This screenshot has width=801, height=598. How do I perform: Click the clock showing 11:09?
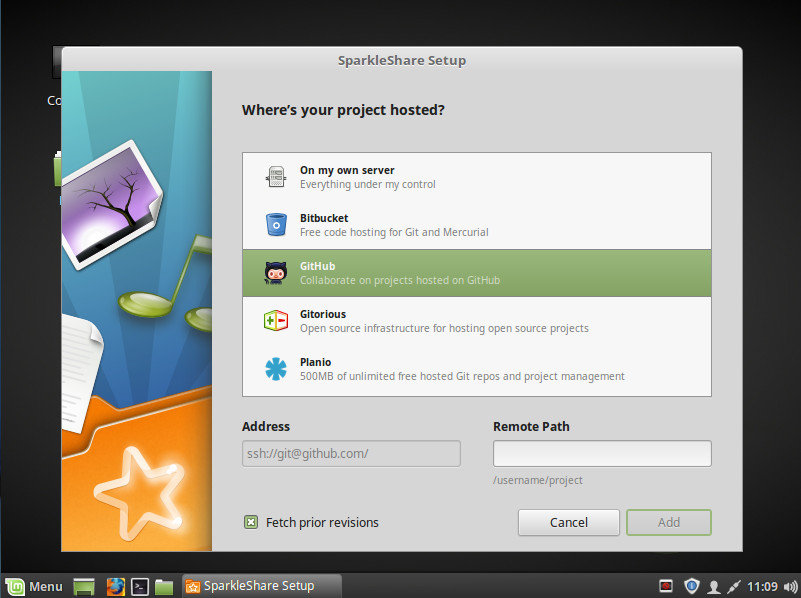(x=762, y=586)
